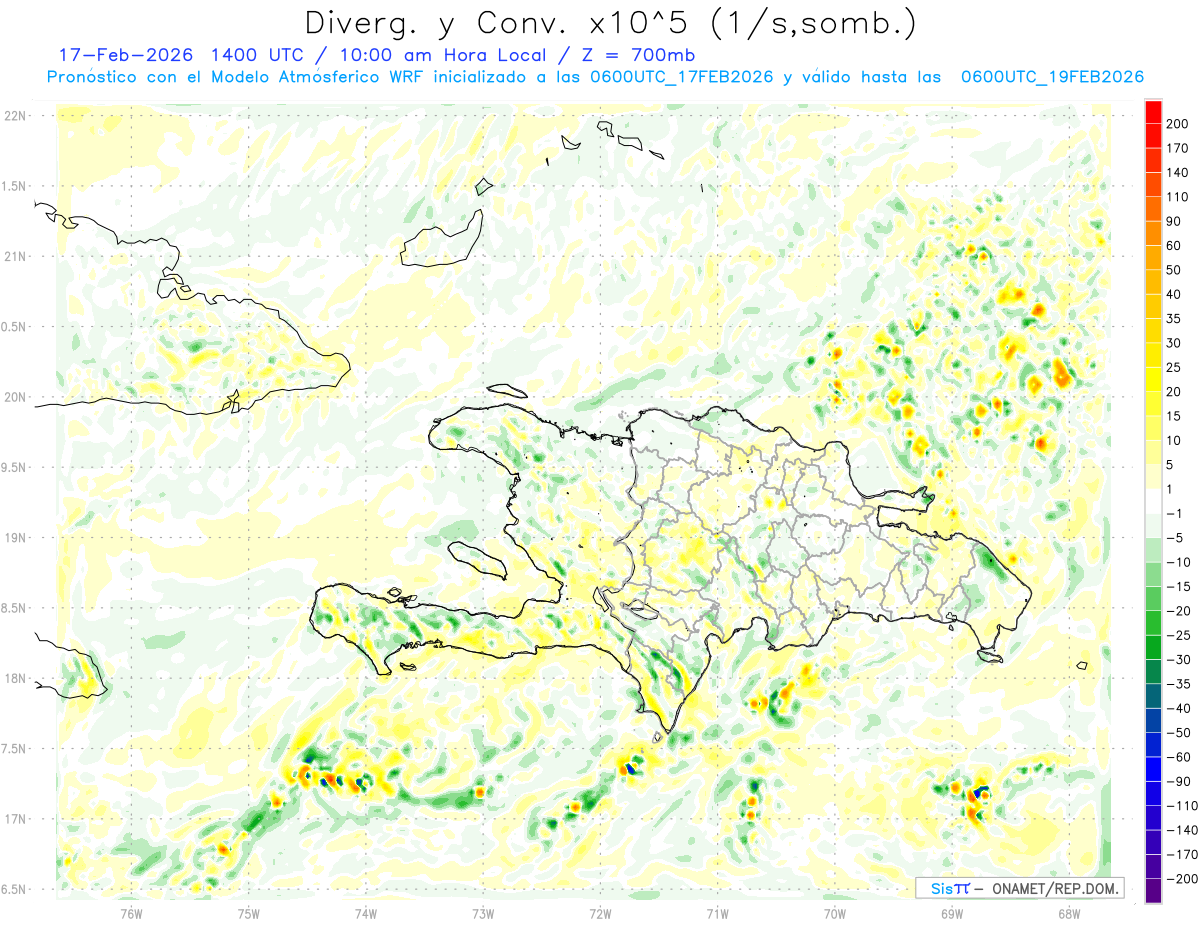The height and width of the screenshot is (927, 1200).
Task: Click the '90' value on the color scale
Action: (1175, 222)
